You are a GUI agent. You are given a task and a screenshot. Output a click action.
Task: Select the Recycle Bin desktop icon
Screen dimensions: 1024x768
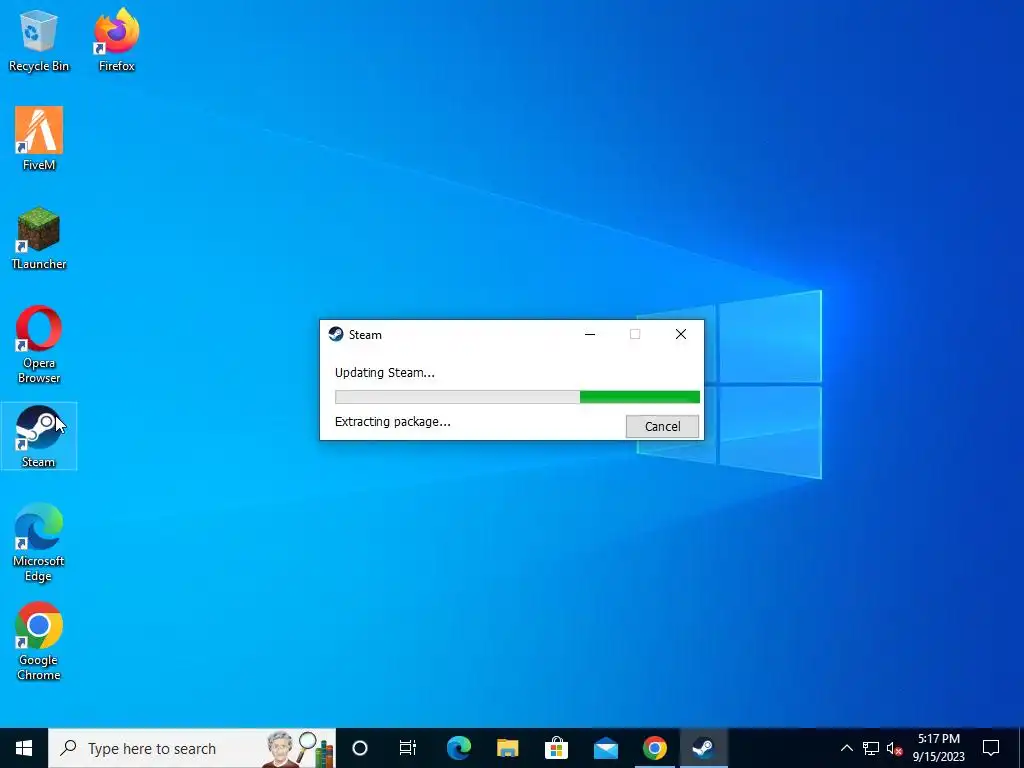(39, 40)
